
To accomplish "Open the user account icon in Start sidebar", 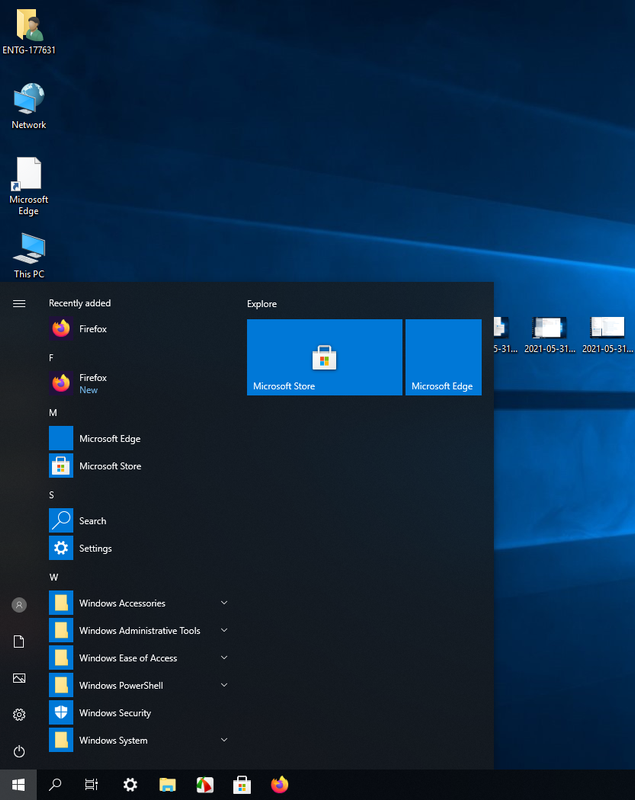I will [x=19, y=605].
